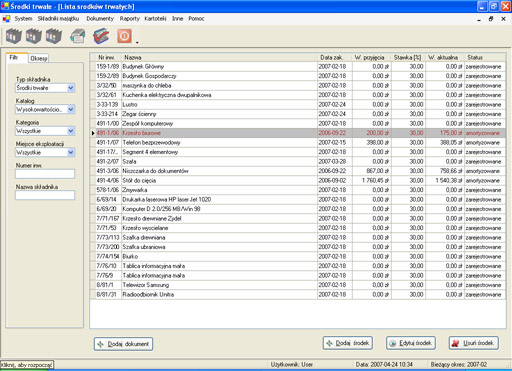The width and height of the screenshot is (512, 371).
Task: Sort by the W. aktualna column header
Action: pyautogui.click(x=445, y=57)
